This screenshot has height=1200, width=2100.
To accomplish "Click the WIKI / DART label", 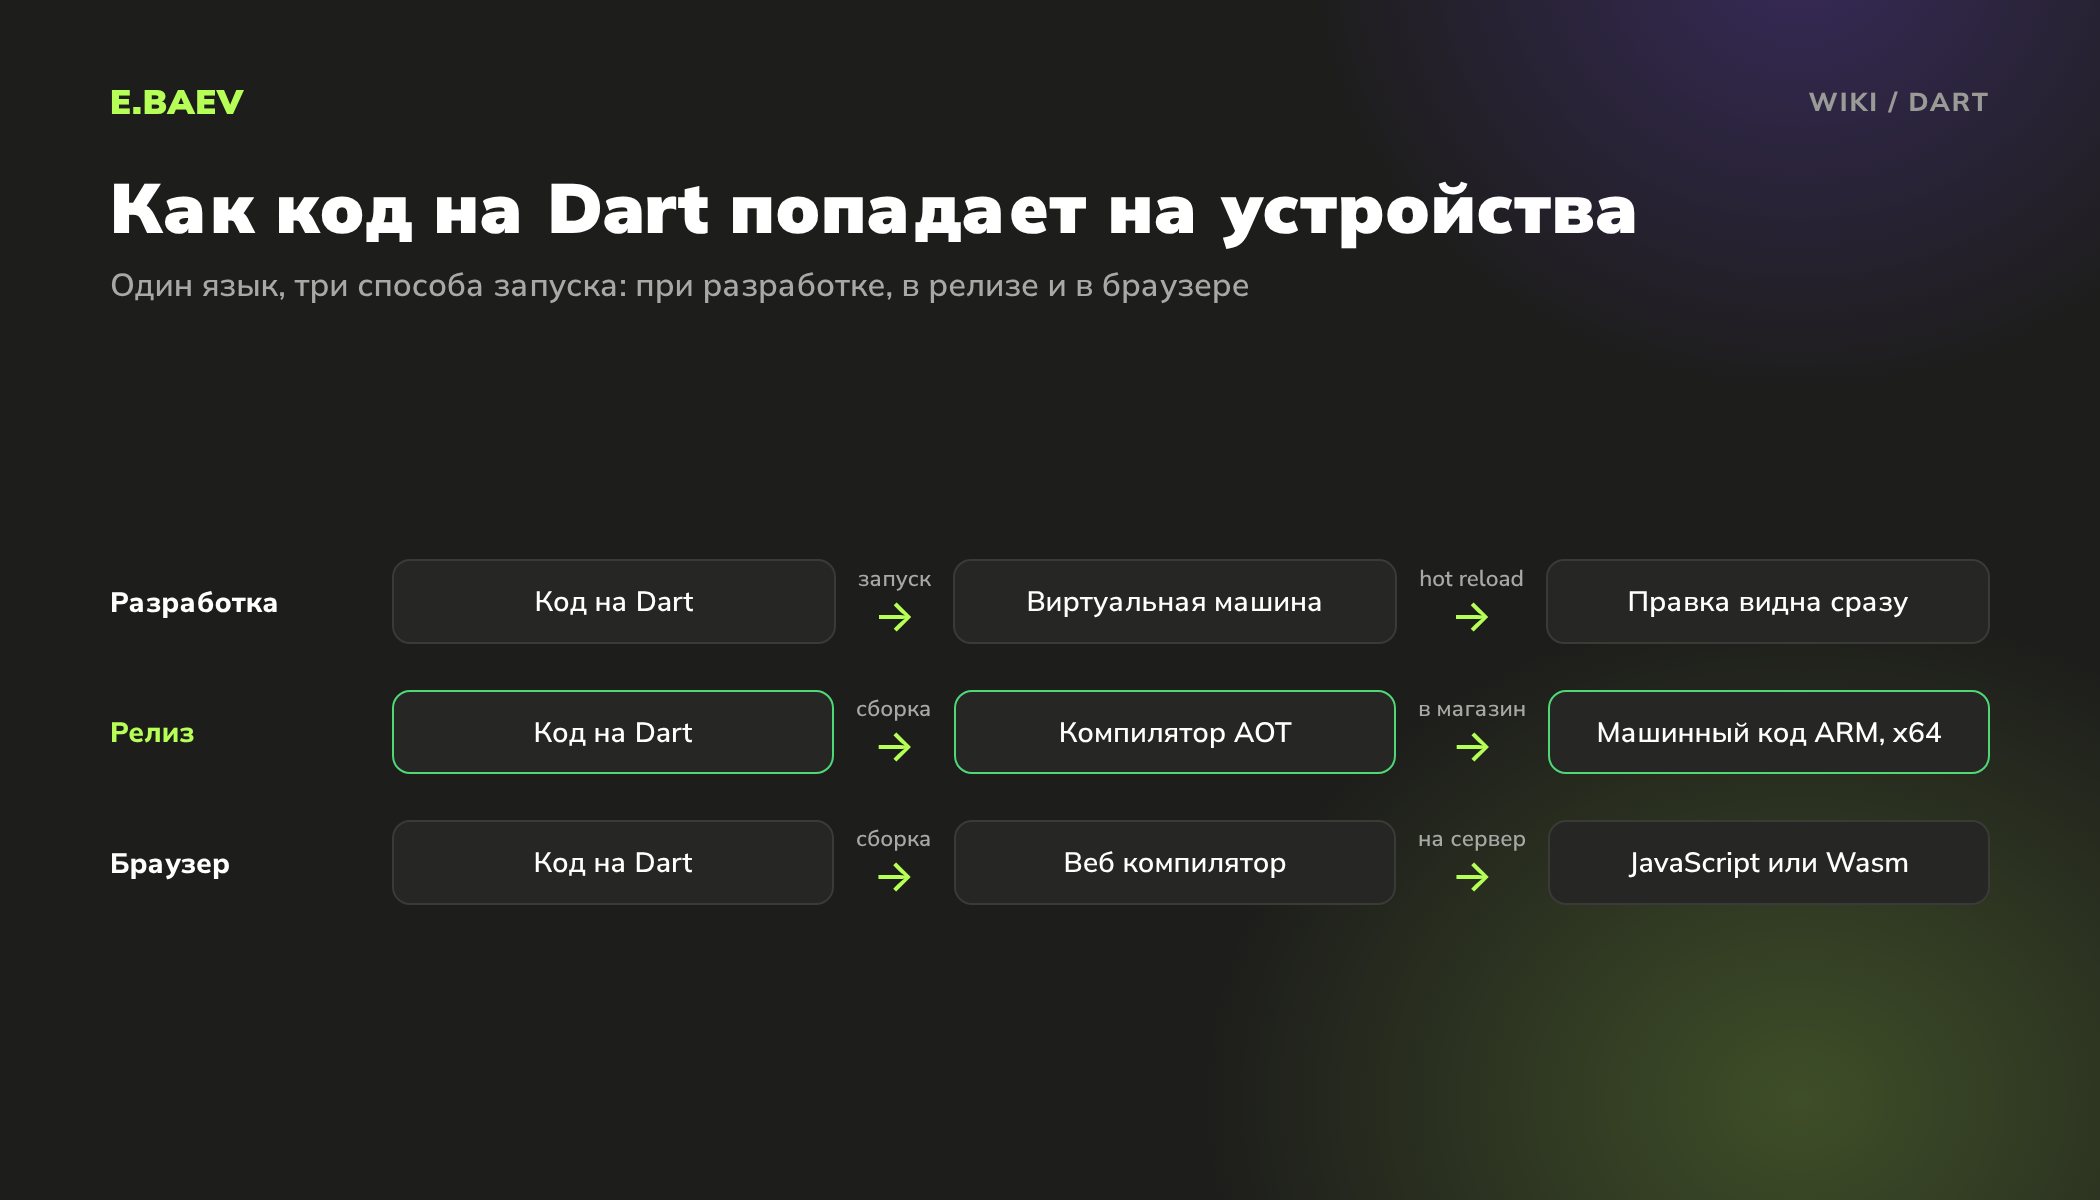I will pyautogui.click(x=1898, y=102).
